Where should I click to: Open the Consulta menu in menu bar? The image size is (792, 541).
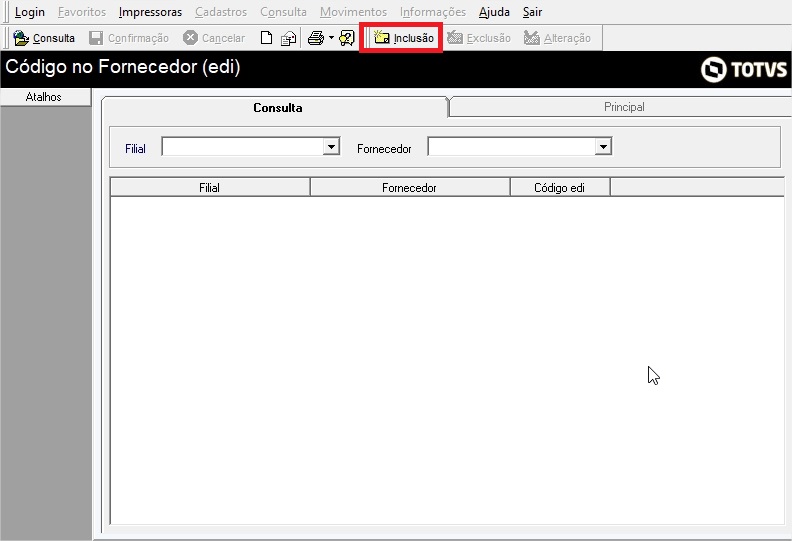pos(283,12)
